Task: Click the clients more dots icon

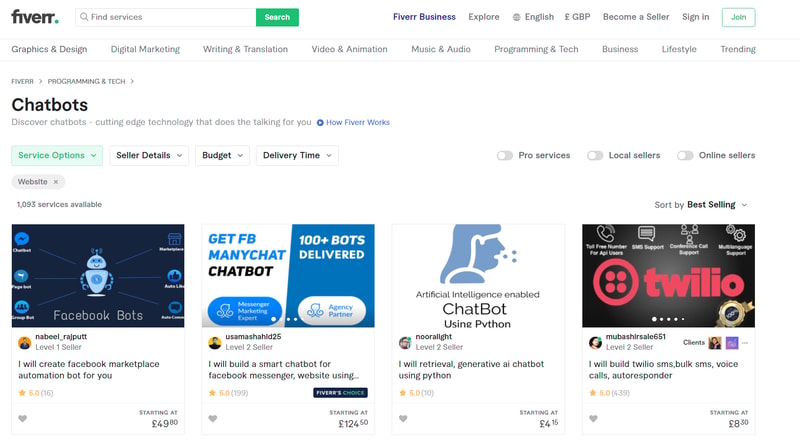Action: [745, 343]
